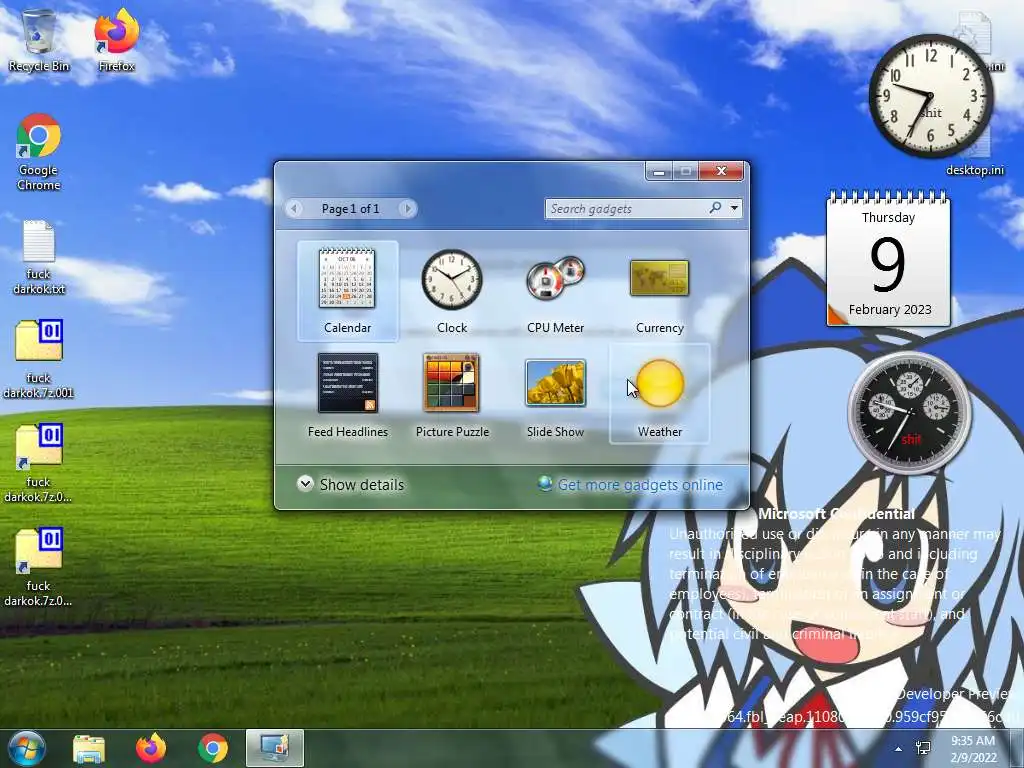Close the gadget gallery window
This screenshot has height=768, width=1024.
tap(721, 171)
